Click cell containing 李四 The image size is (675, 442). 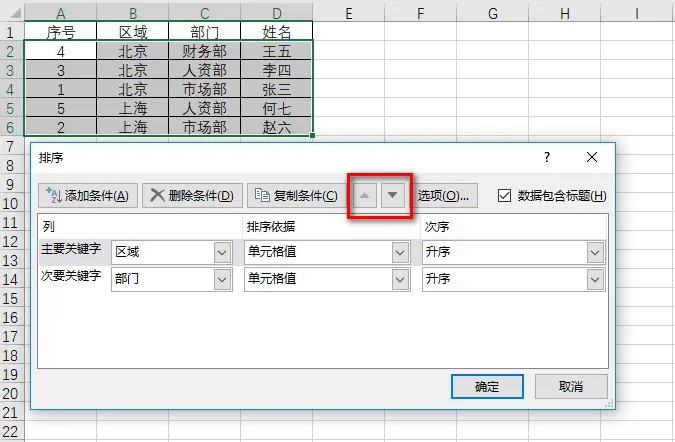(276, 70)
